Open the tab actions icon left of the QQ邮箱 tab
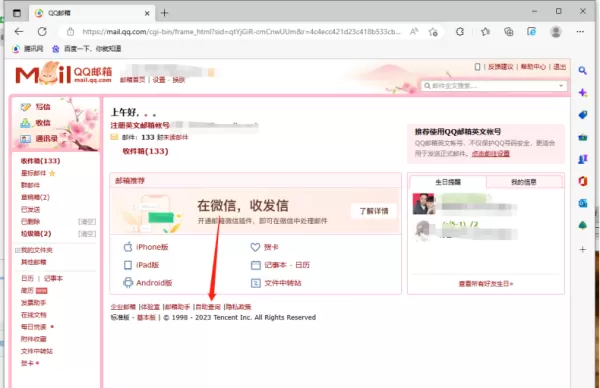The height and width of the screenshot is (388, 600). pos(17,13)
